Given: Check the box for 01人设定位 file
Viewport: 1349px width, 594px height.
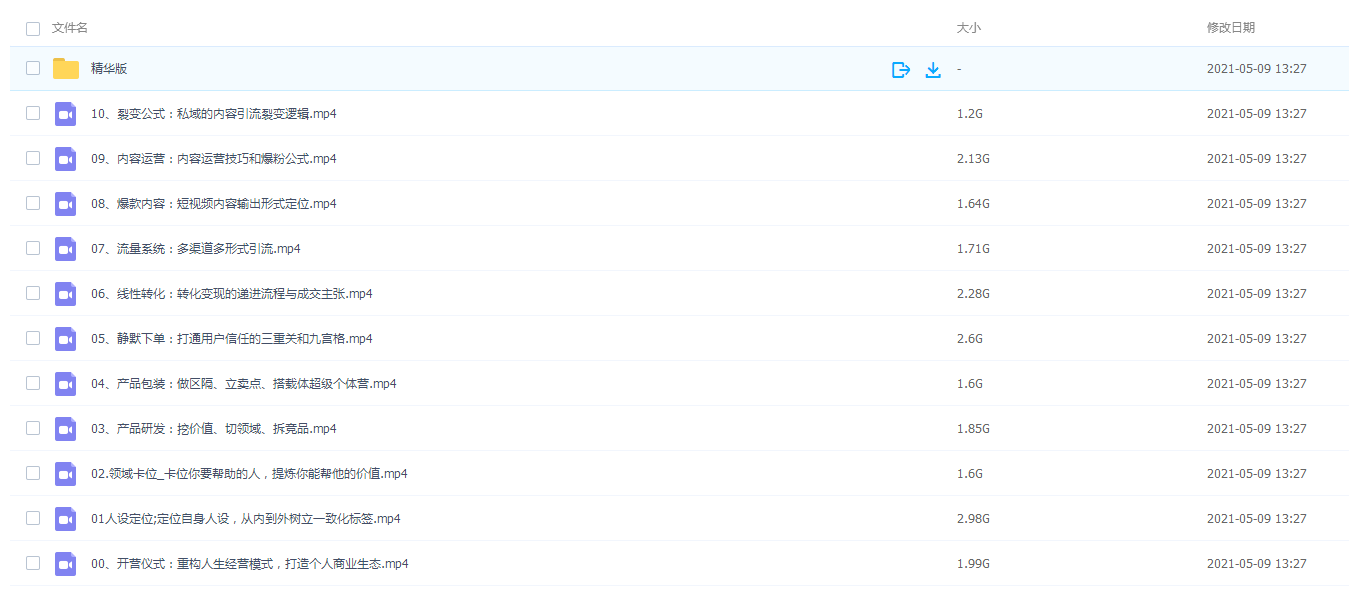Looking at the screenshot, I should 33,518.
